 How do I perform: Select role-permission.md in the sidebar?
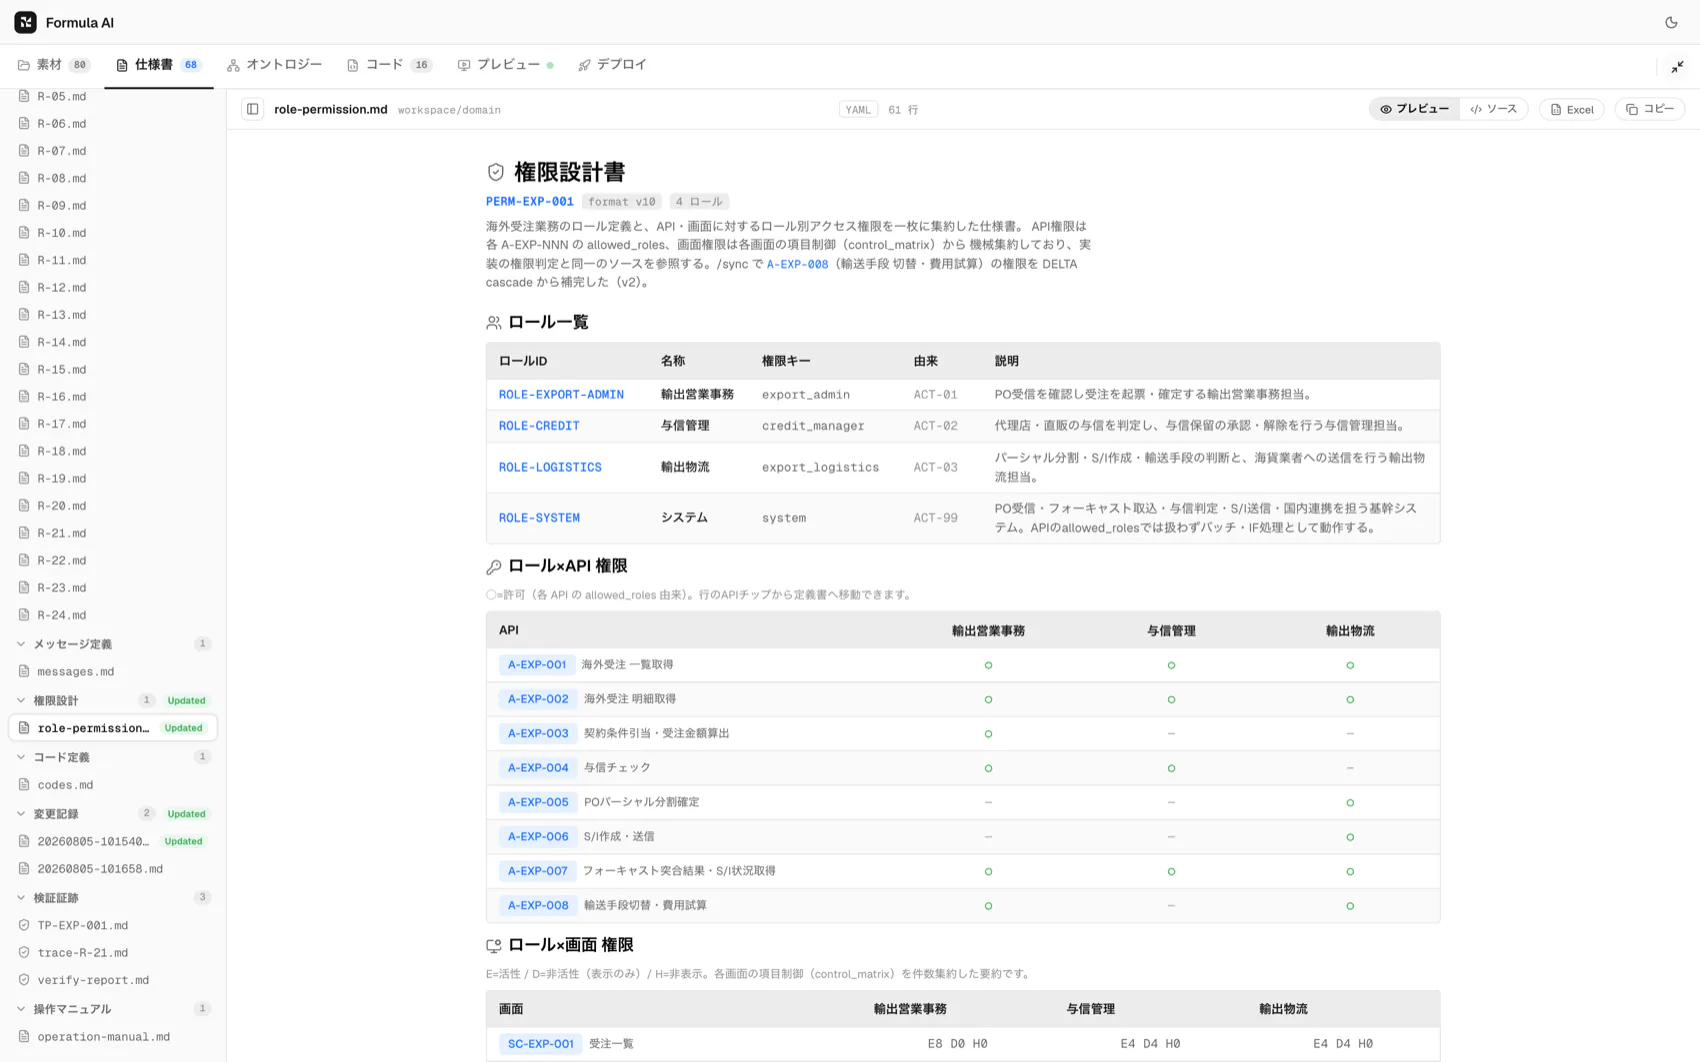click(113, 728)
